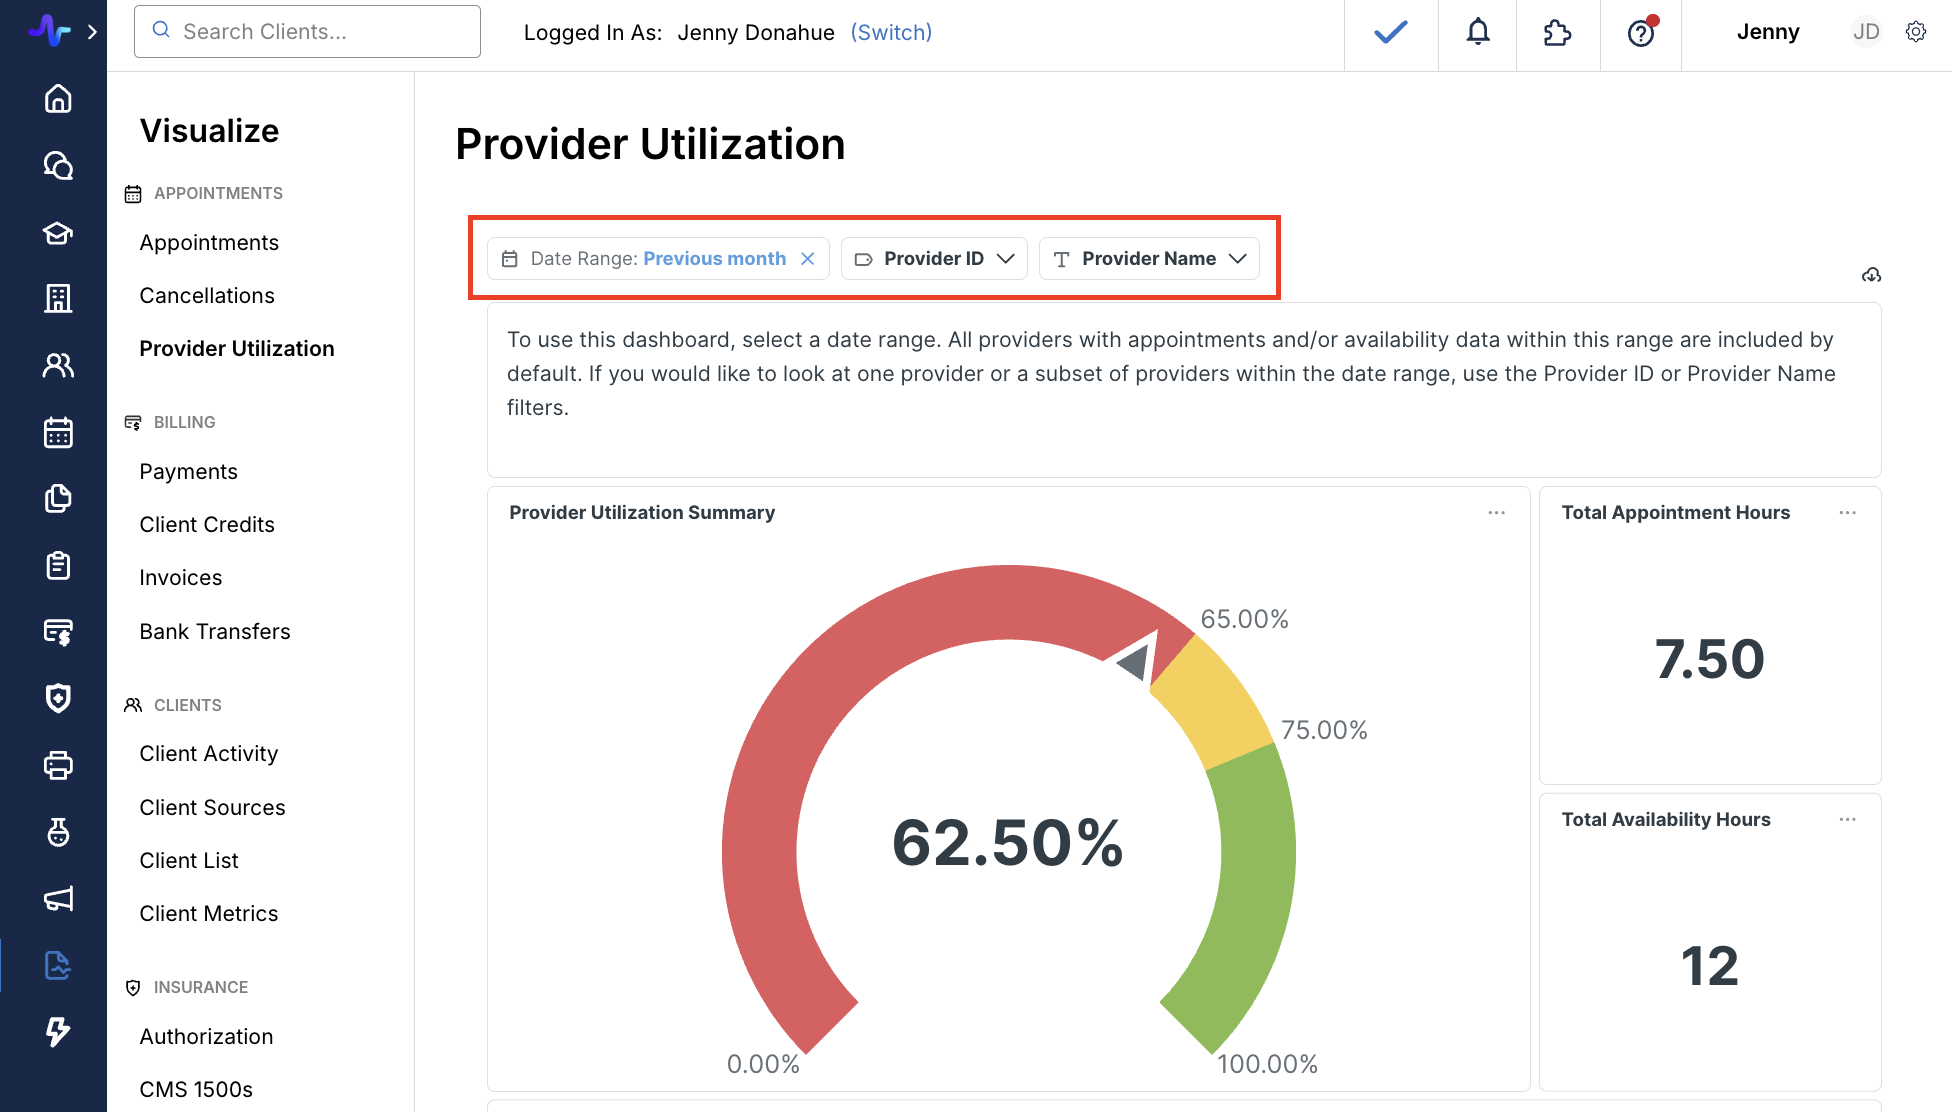Click the cloud download icon

(x=1871, y=275)
